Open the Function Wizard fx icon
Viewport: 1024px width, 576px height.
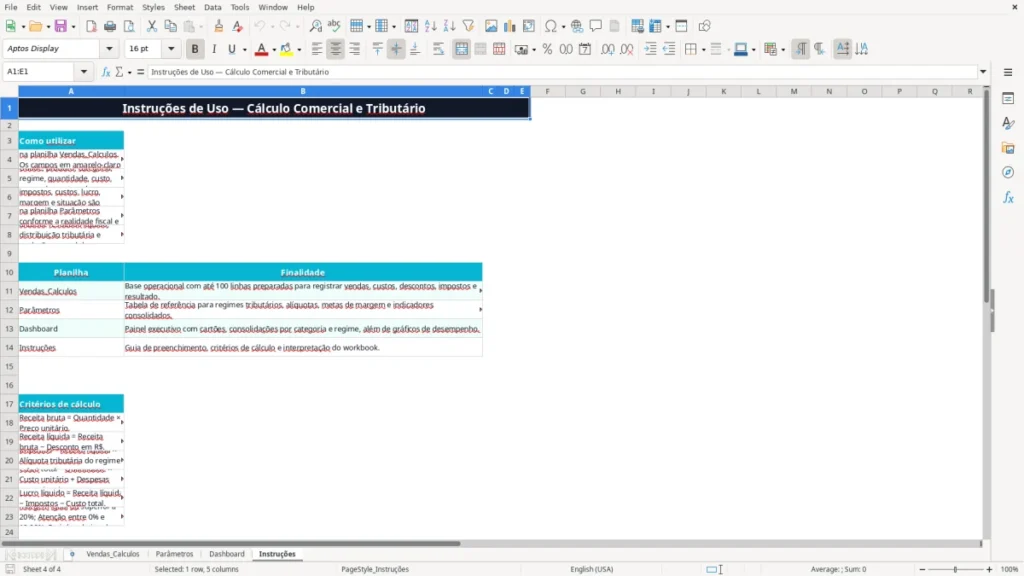click(x=106, y=72)
